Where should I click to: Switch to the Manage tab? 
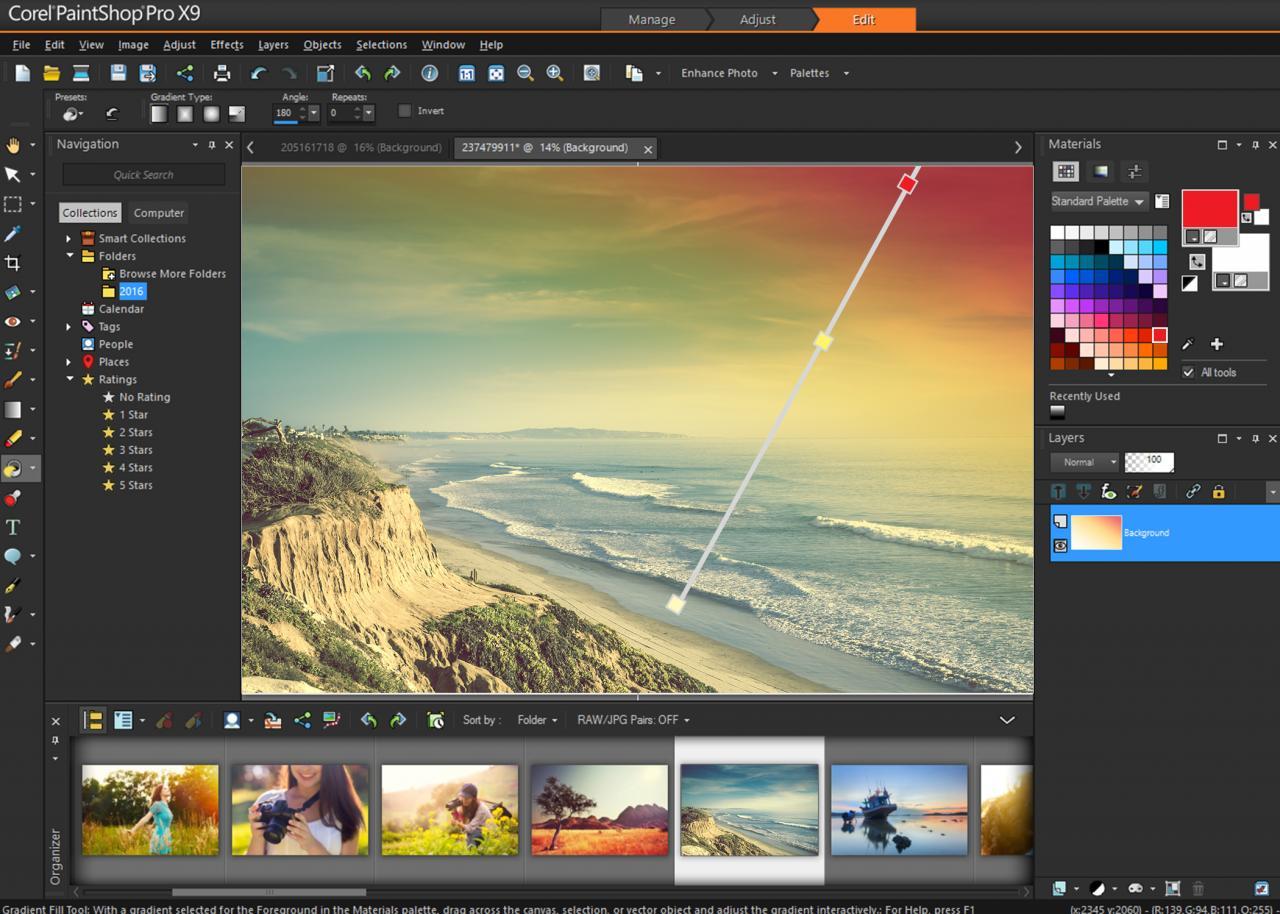pos(651,19)
